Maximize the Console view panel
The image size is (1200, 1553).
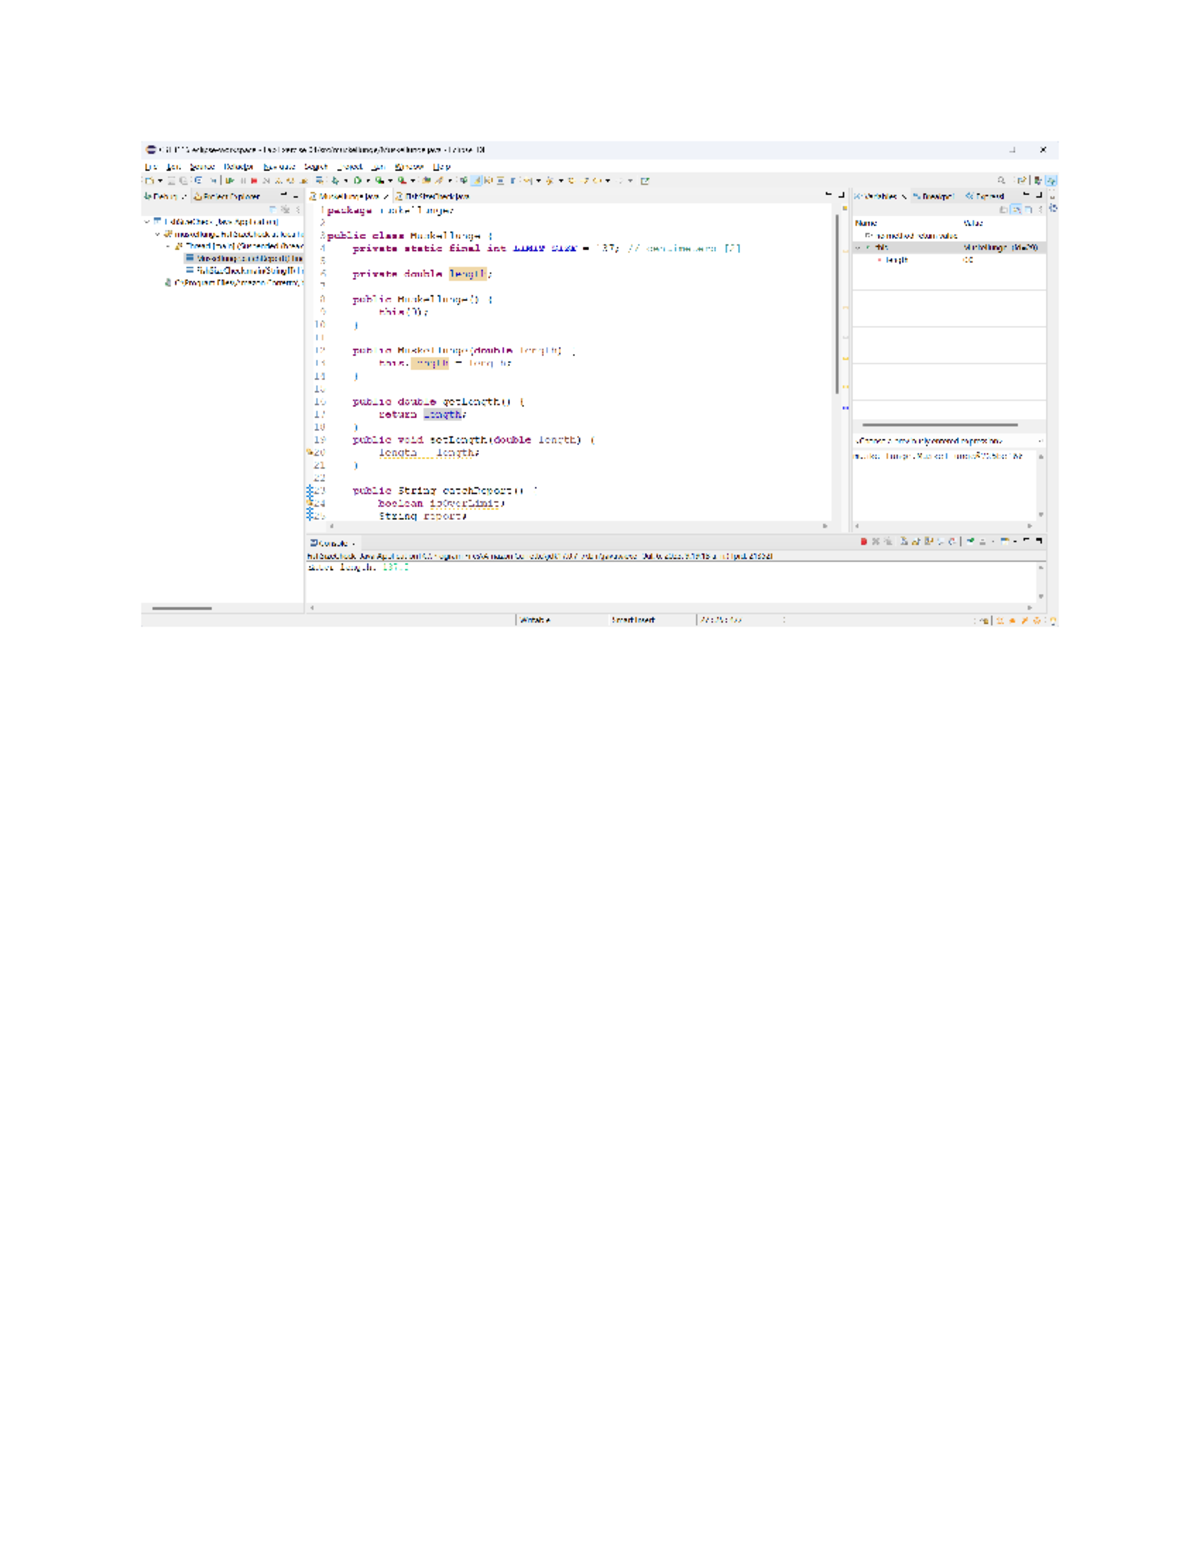click(x=1039, y=541)
